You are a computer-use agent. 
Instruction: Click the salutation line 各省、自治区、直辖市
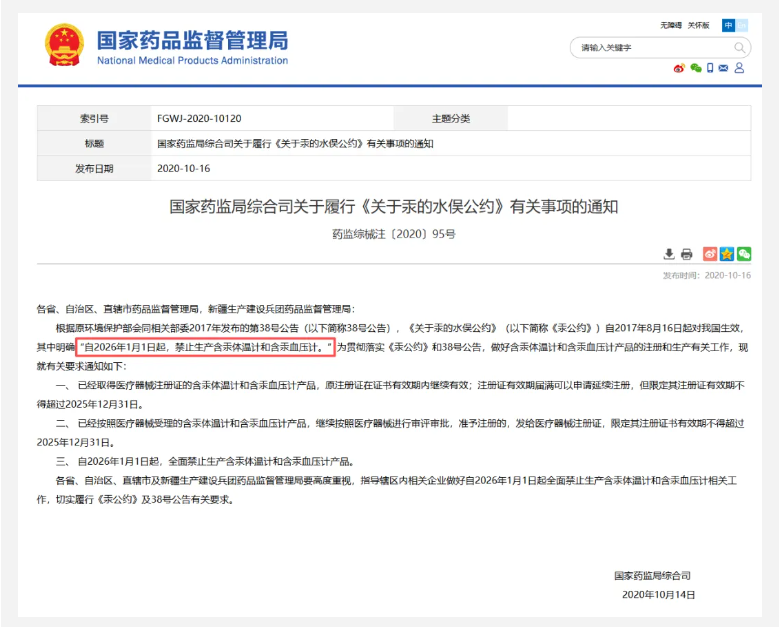tap(196, 309)
